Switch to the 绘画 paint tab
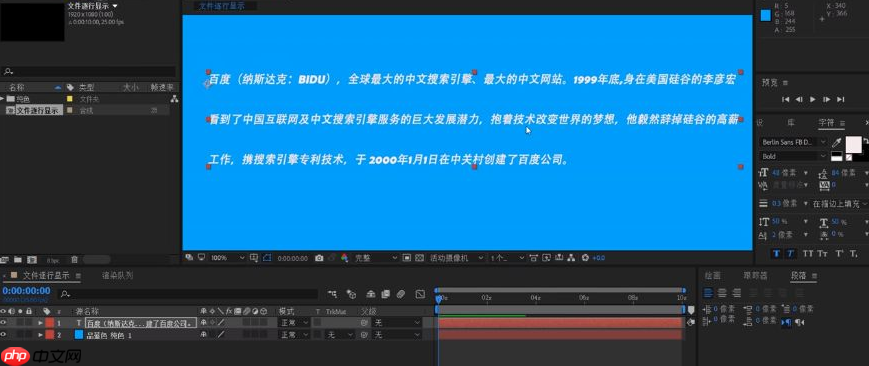The image size is (869, 366). click(712, 275)
